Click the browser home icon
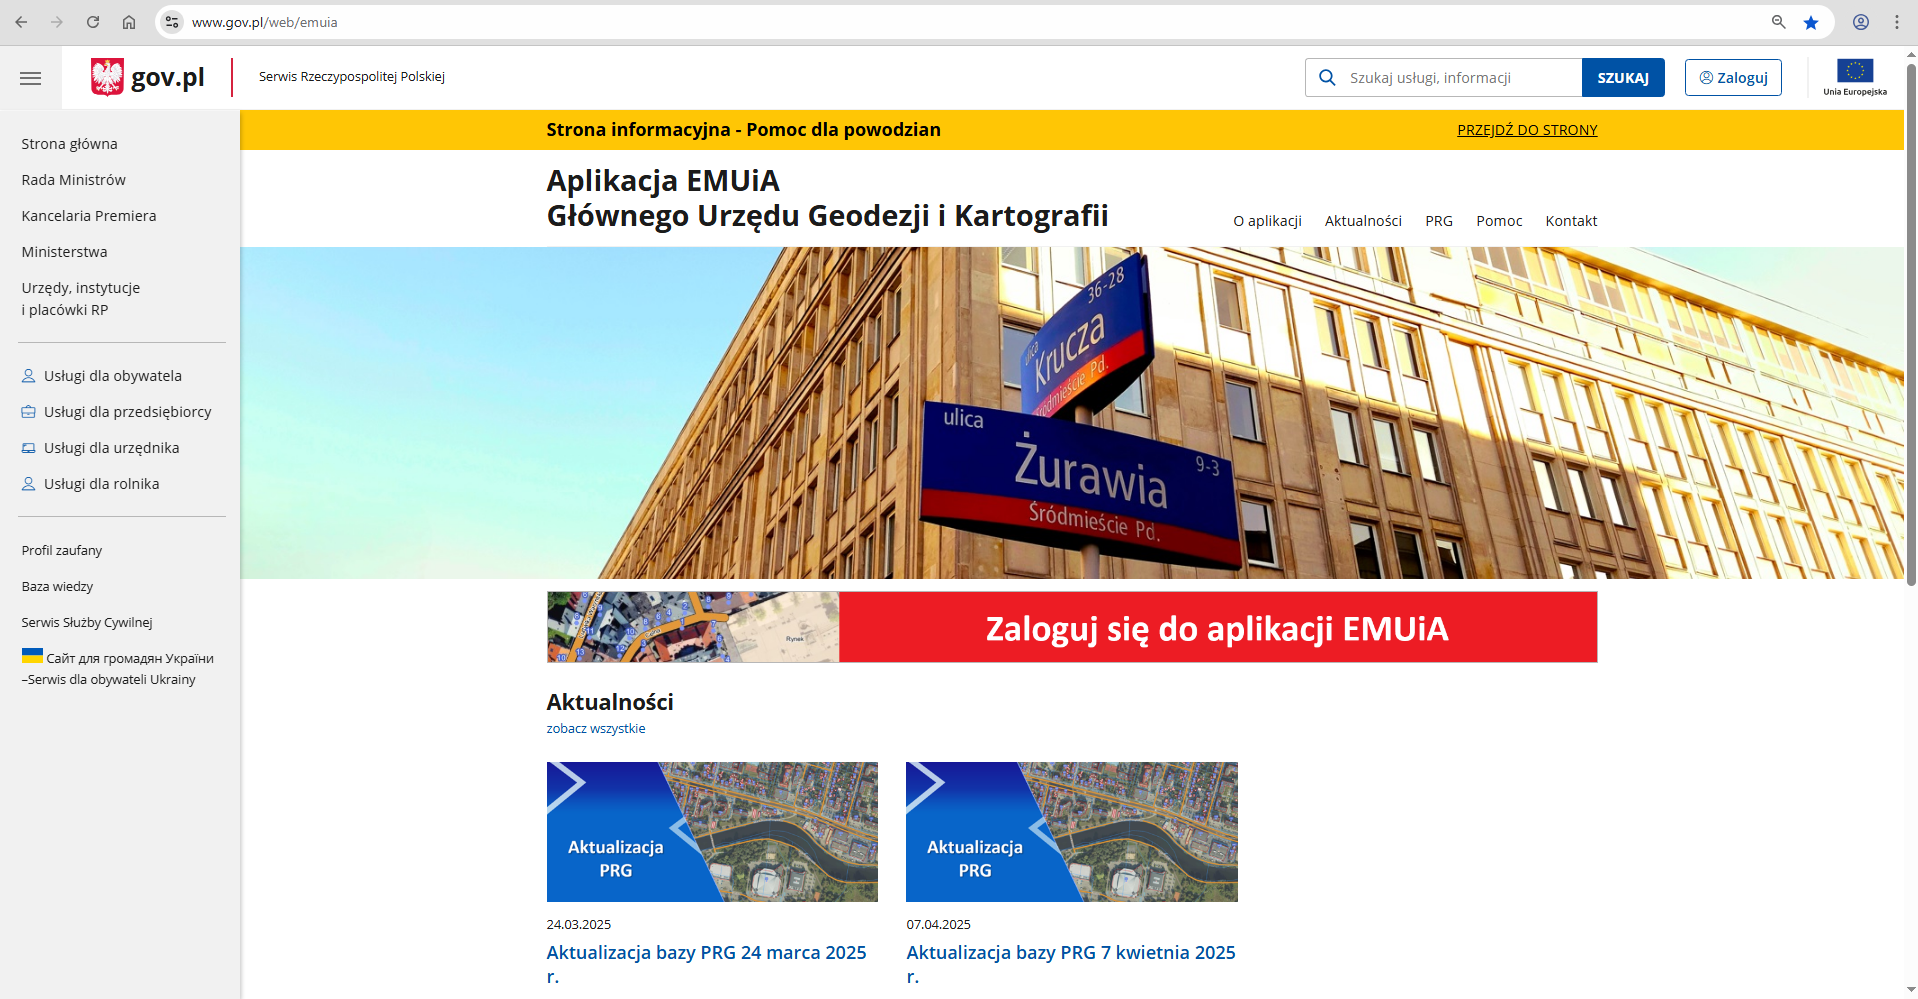Viewport: 1918px width, 999px height. click(x=129, y=22)
